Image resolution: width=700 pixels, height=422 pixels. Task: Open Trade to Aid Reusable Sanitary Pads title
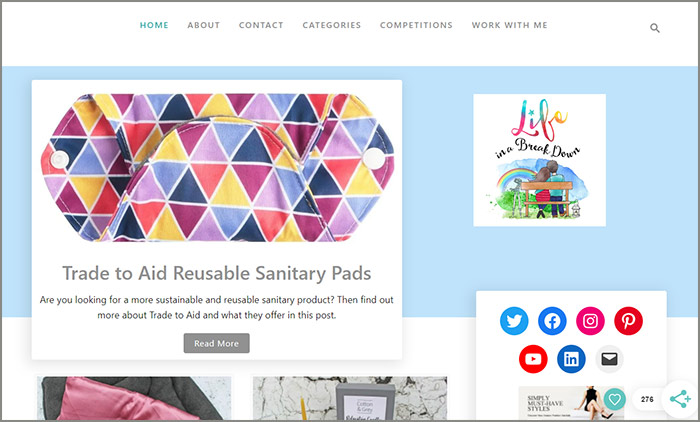click(217, 273)
